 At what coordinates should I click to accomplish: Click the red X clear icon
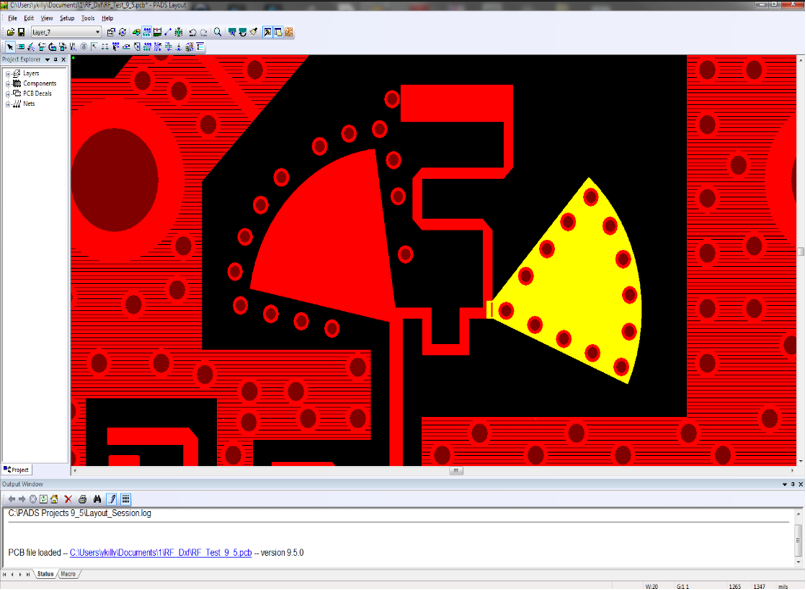pos(68,499)
